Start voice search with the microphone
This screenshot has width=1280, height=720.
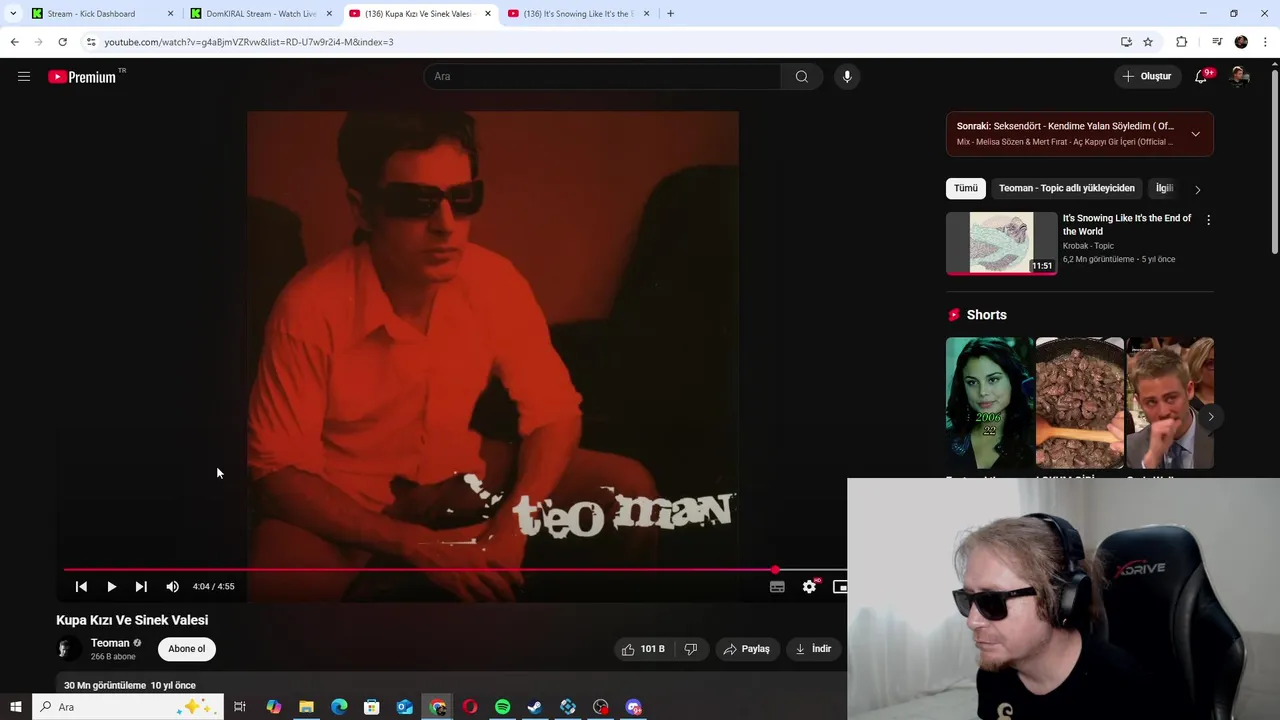pos(847,77)
